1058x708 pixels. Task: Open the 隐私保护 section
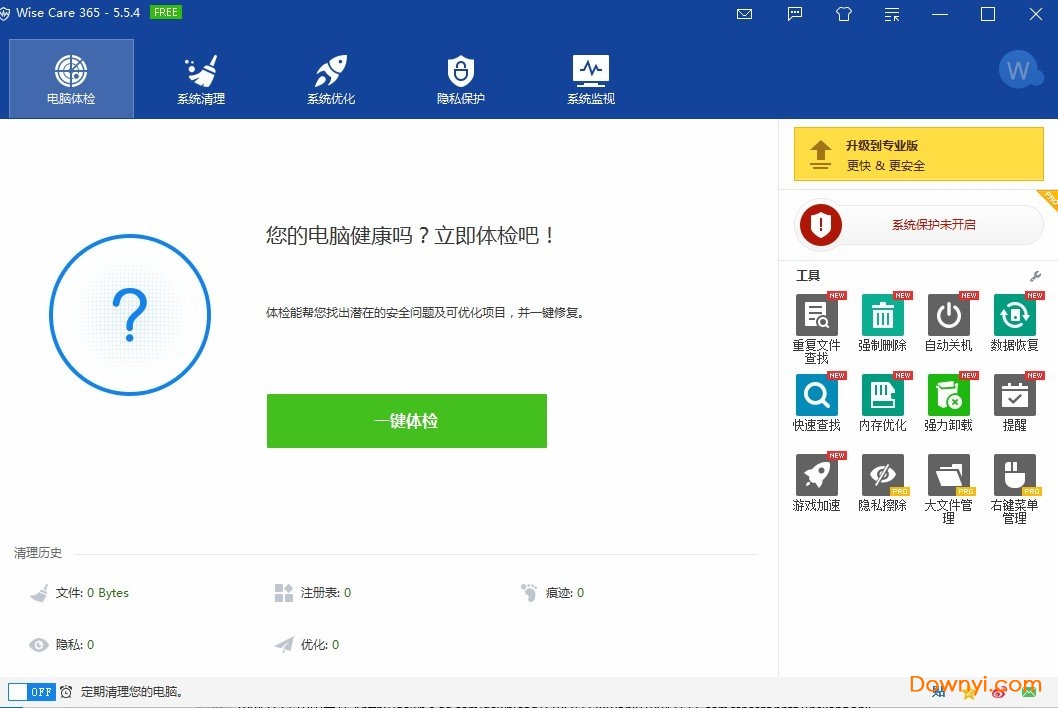(x=460, y=78)
